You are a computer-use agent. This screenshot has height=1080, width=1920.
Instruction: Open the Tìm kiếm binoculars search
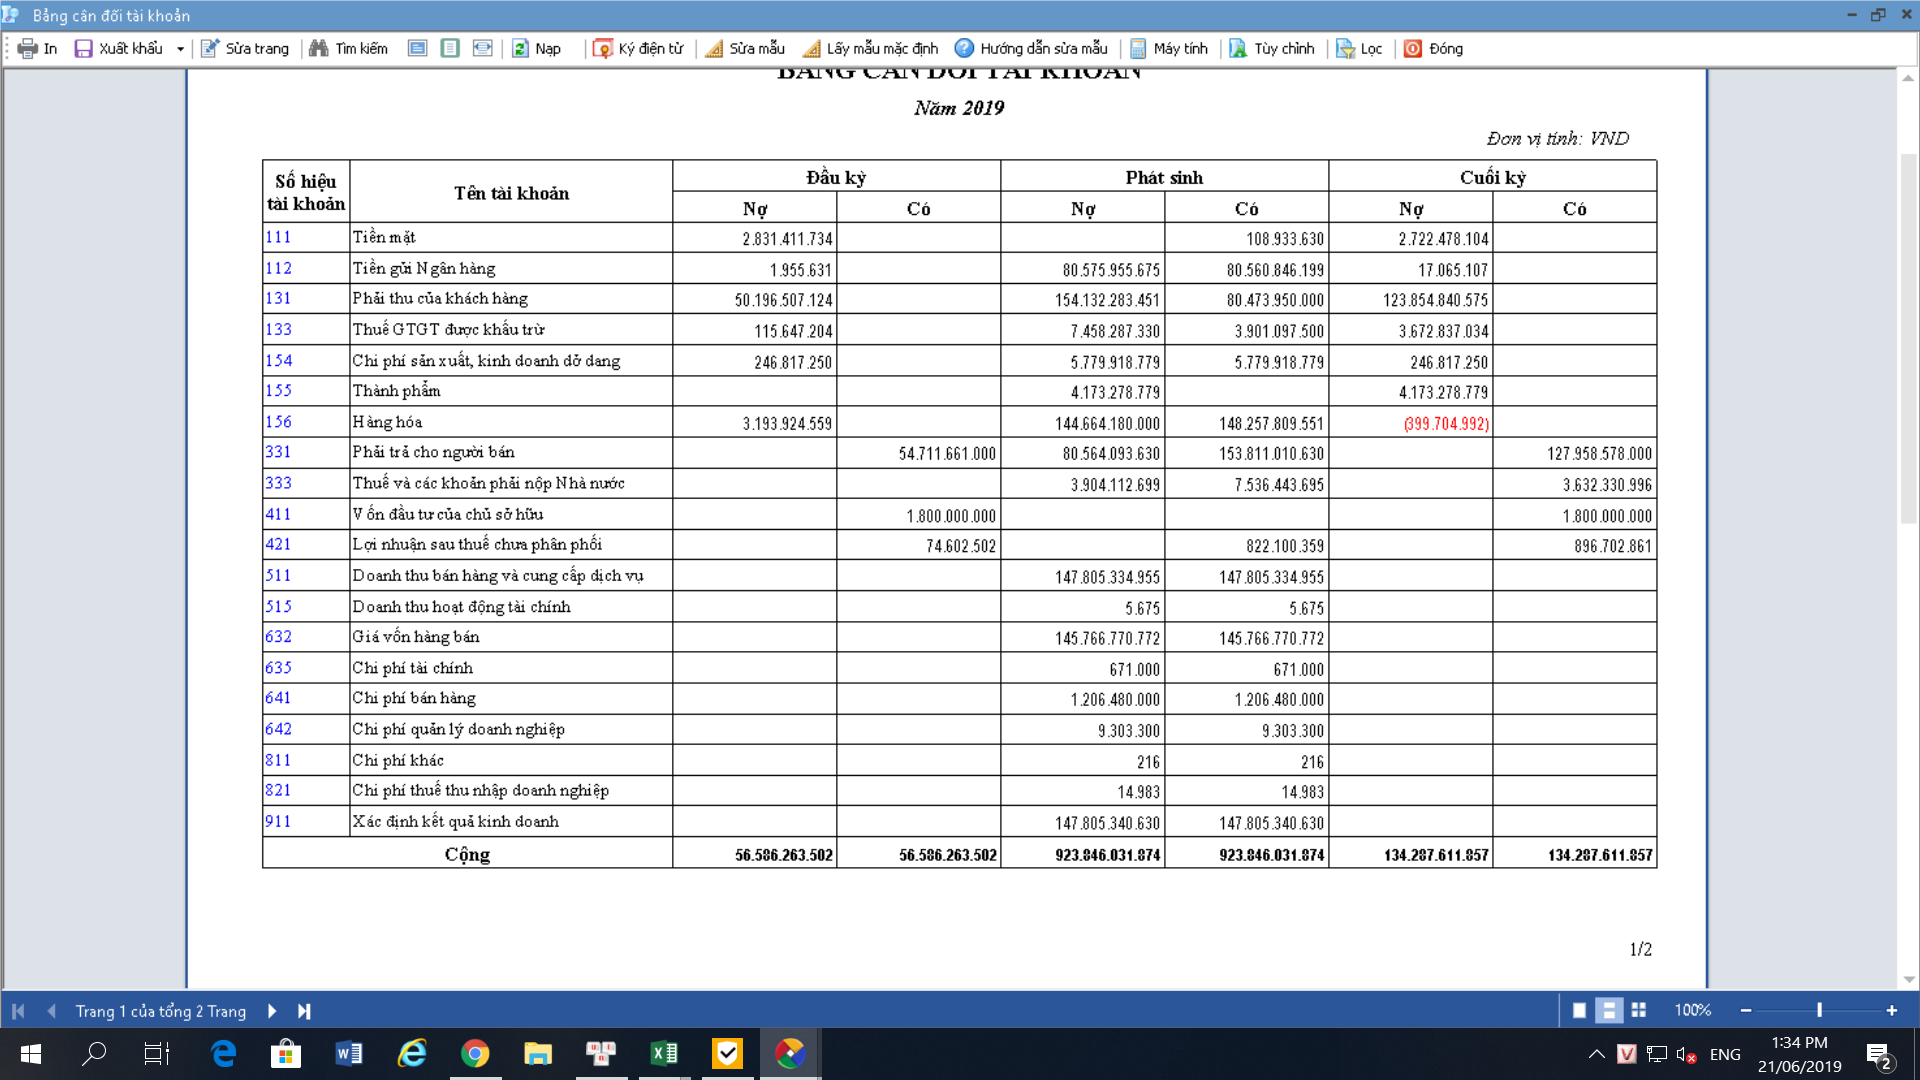(x=319, y=48)
